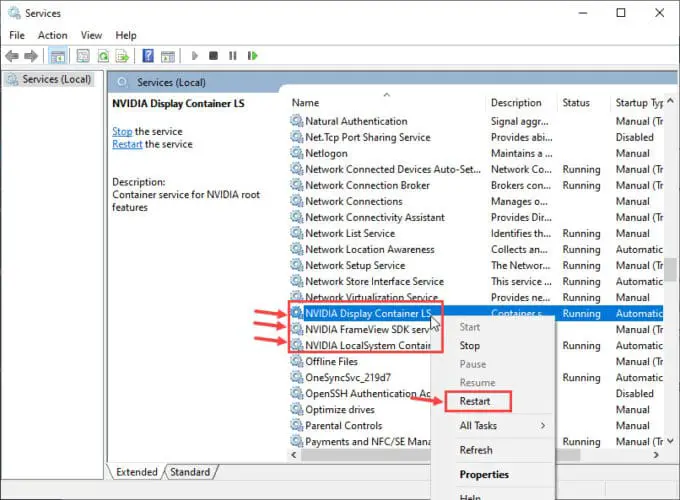
Task: Click the Stop Service square icon
Action: pos(213,56)
